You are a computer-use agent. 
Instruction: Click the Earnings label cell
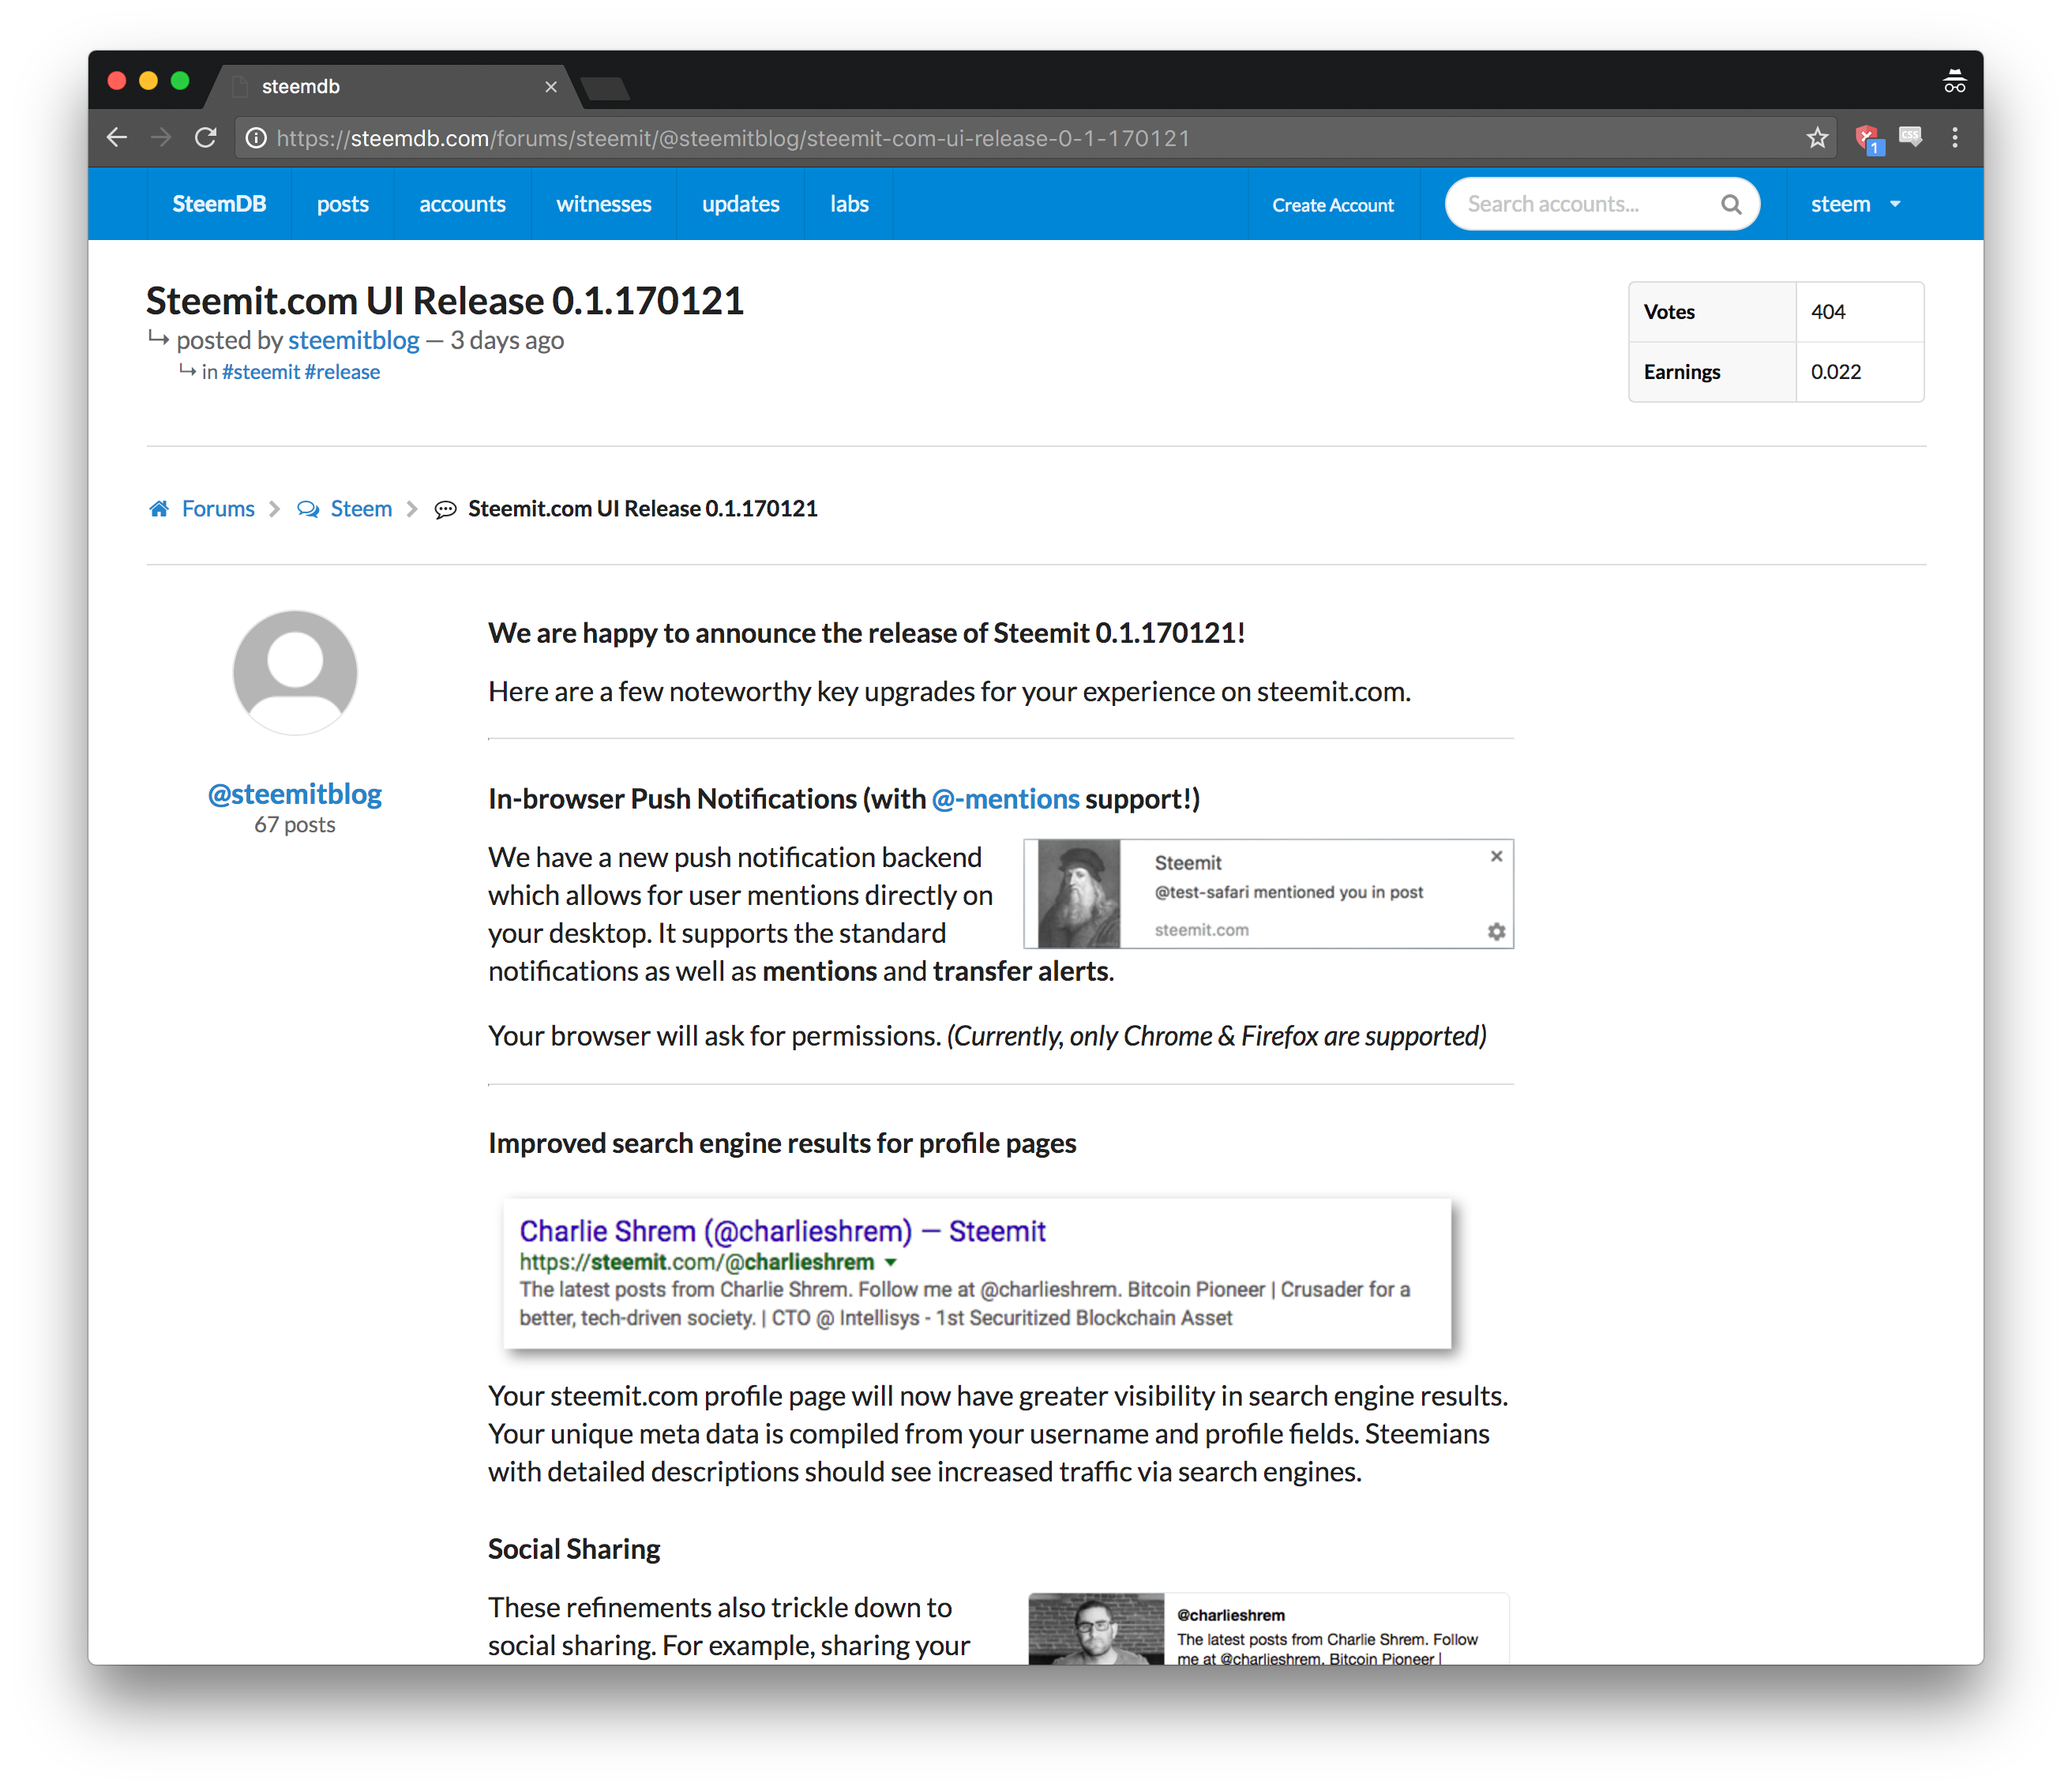pos(1712,372)
